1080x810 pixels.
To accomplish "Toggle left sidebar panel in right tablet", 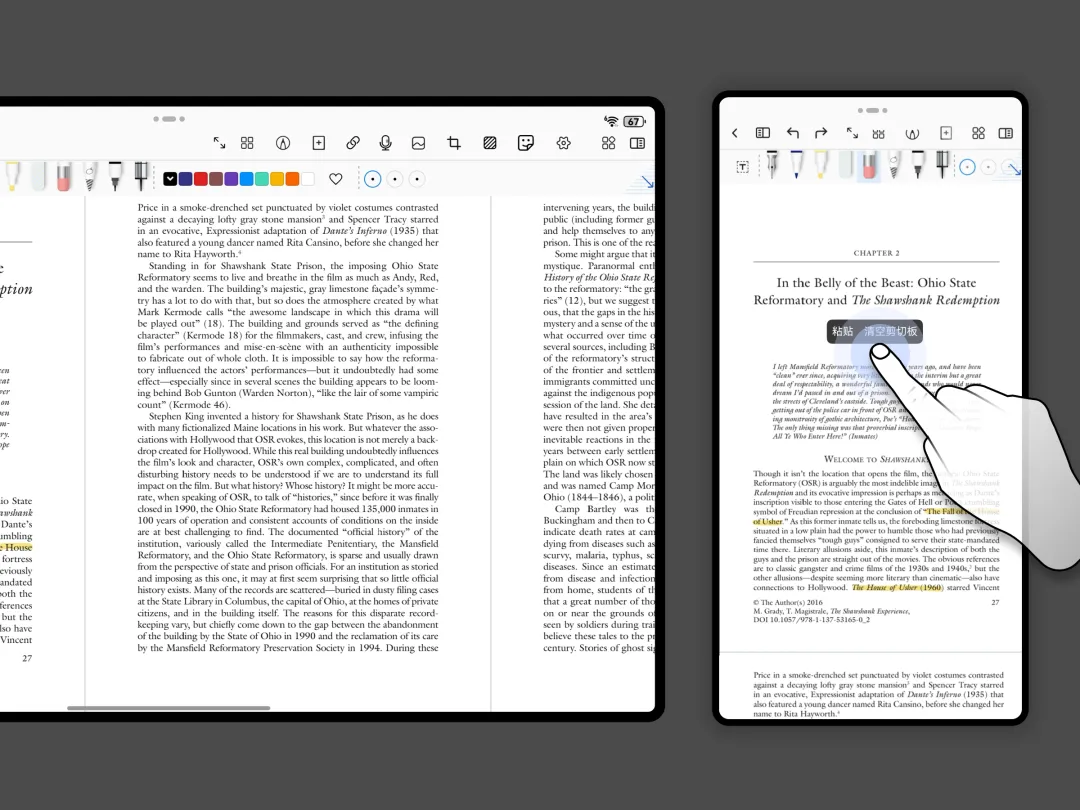I will pos(762,133).
